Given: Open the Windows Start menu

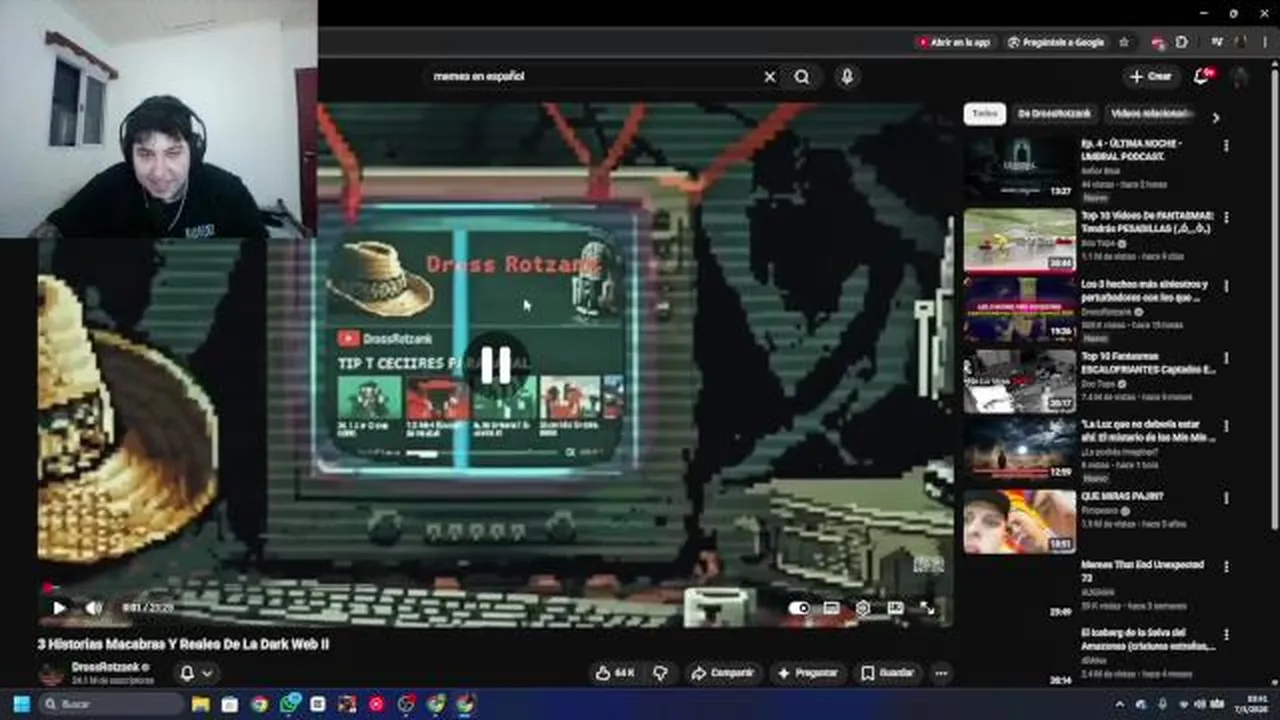Looking at the screenshot, I should tap(21, 704).
